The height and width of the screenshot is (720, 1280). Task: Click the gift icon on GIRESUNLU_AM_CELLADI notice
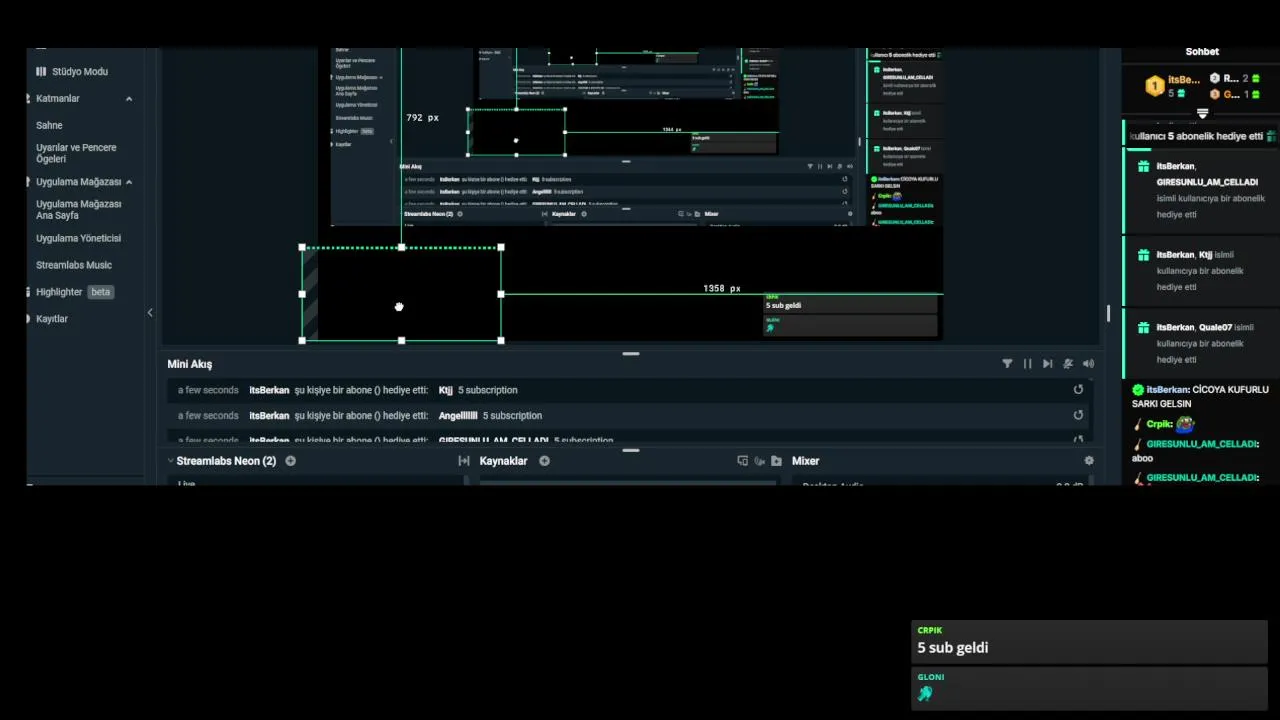coord(1143,166)
